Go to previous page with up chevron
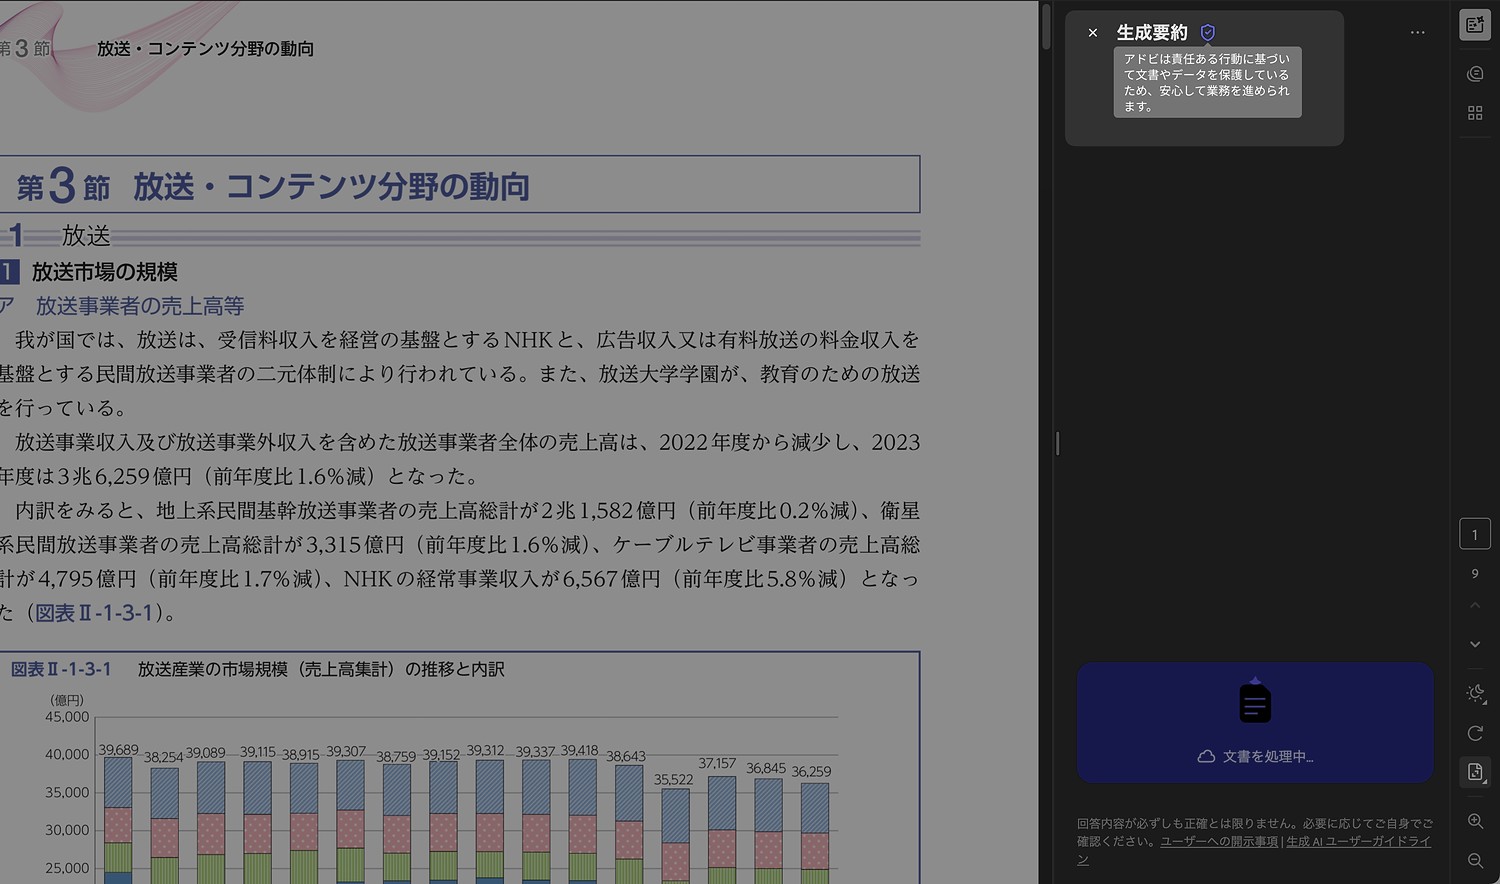This screenshot has width=1500, height=884. pos(1475,605)
